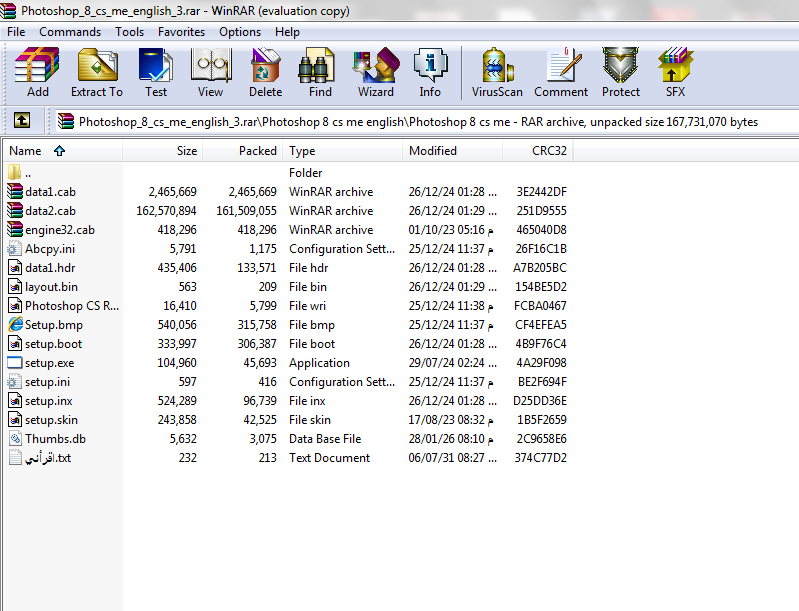Sort files by Size column header
Image resolution: width=799 pixels, height=611 pixels.
[186, 151]
